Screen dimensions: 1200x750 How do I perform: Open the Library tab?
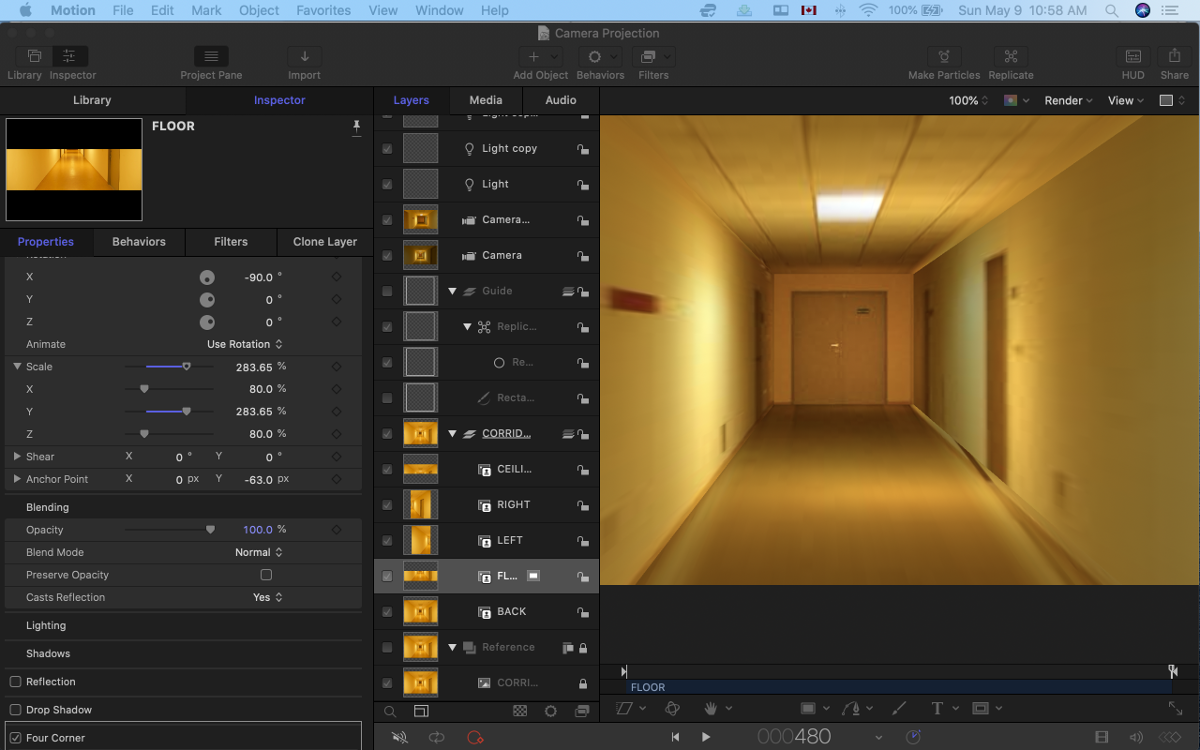(92, 100)
